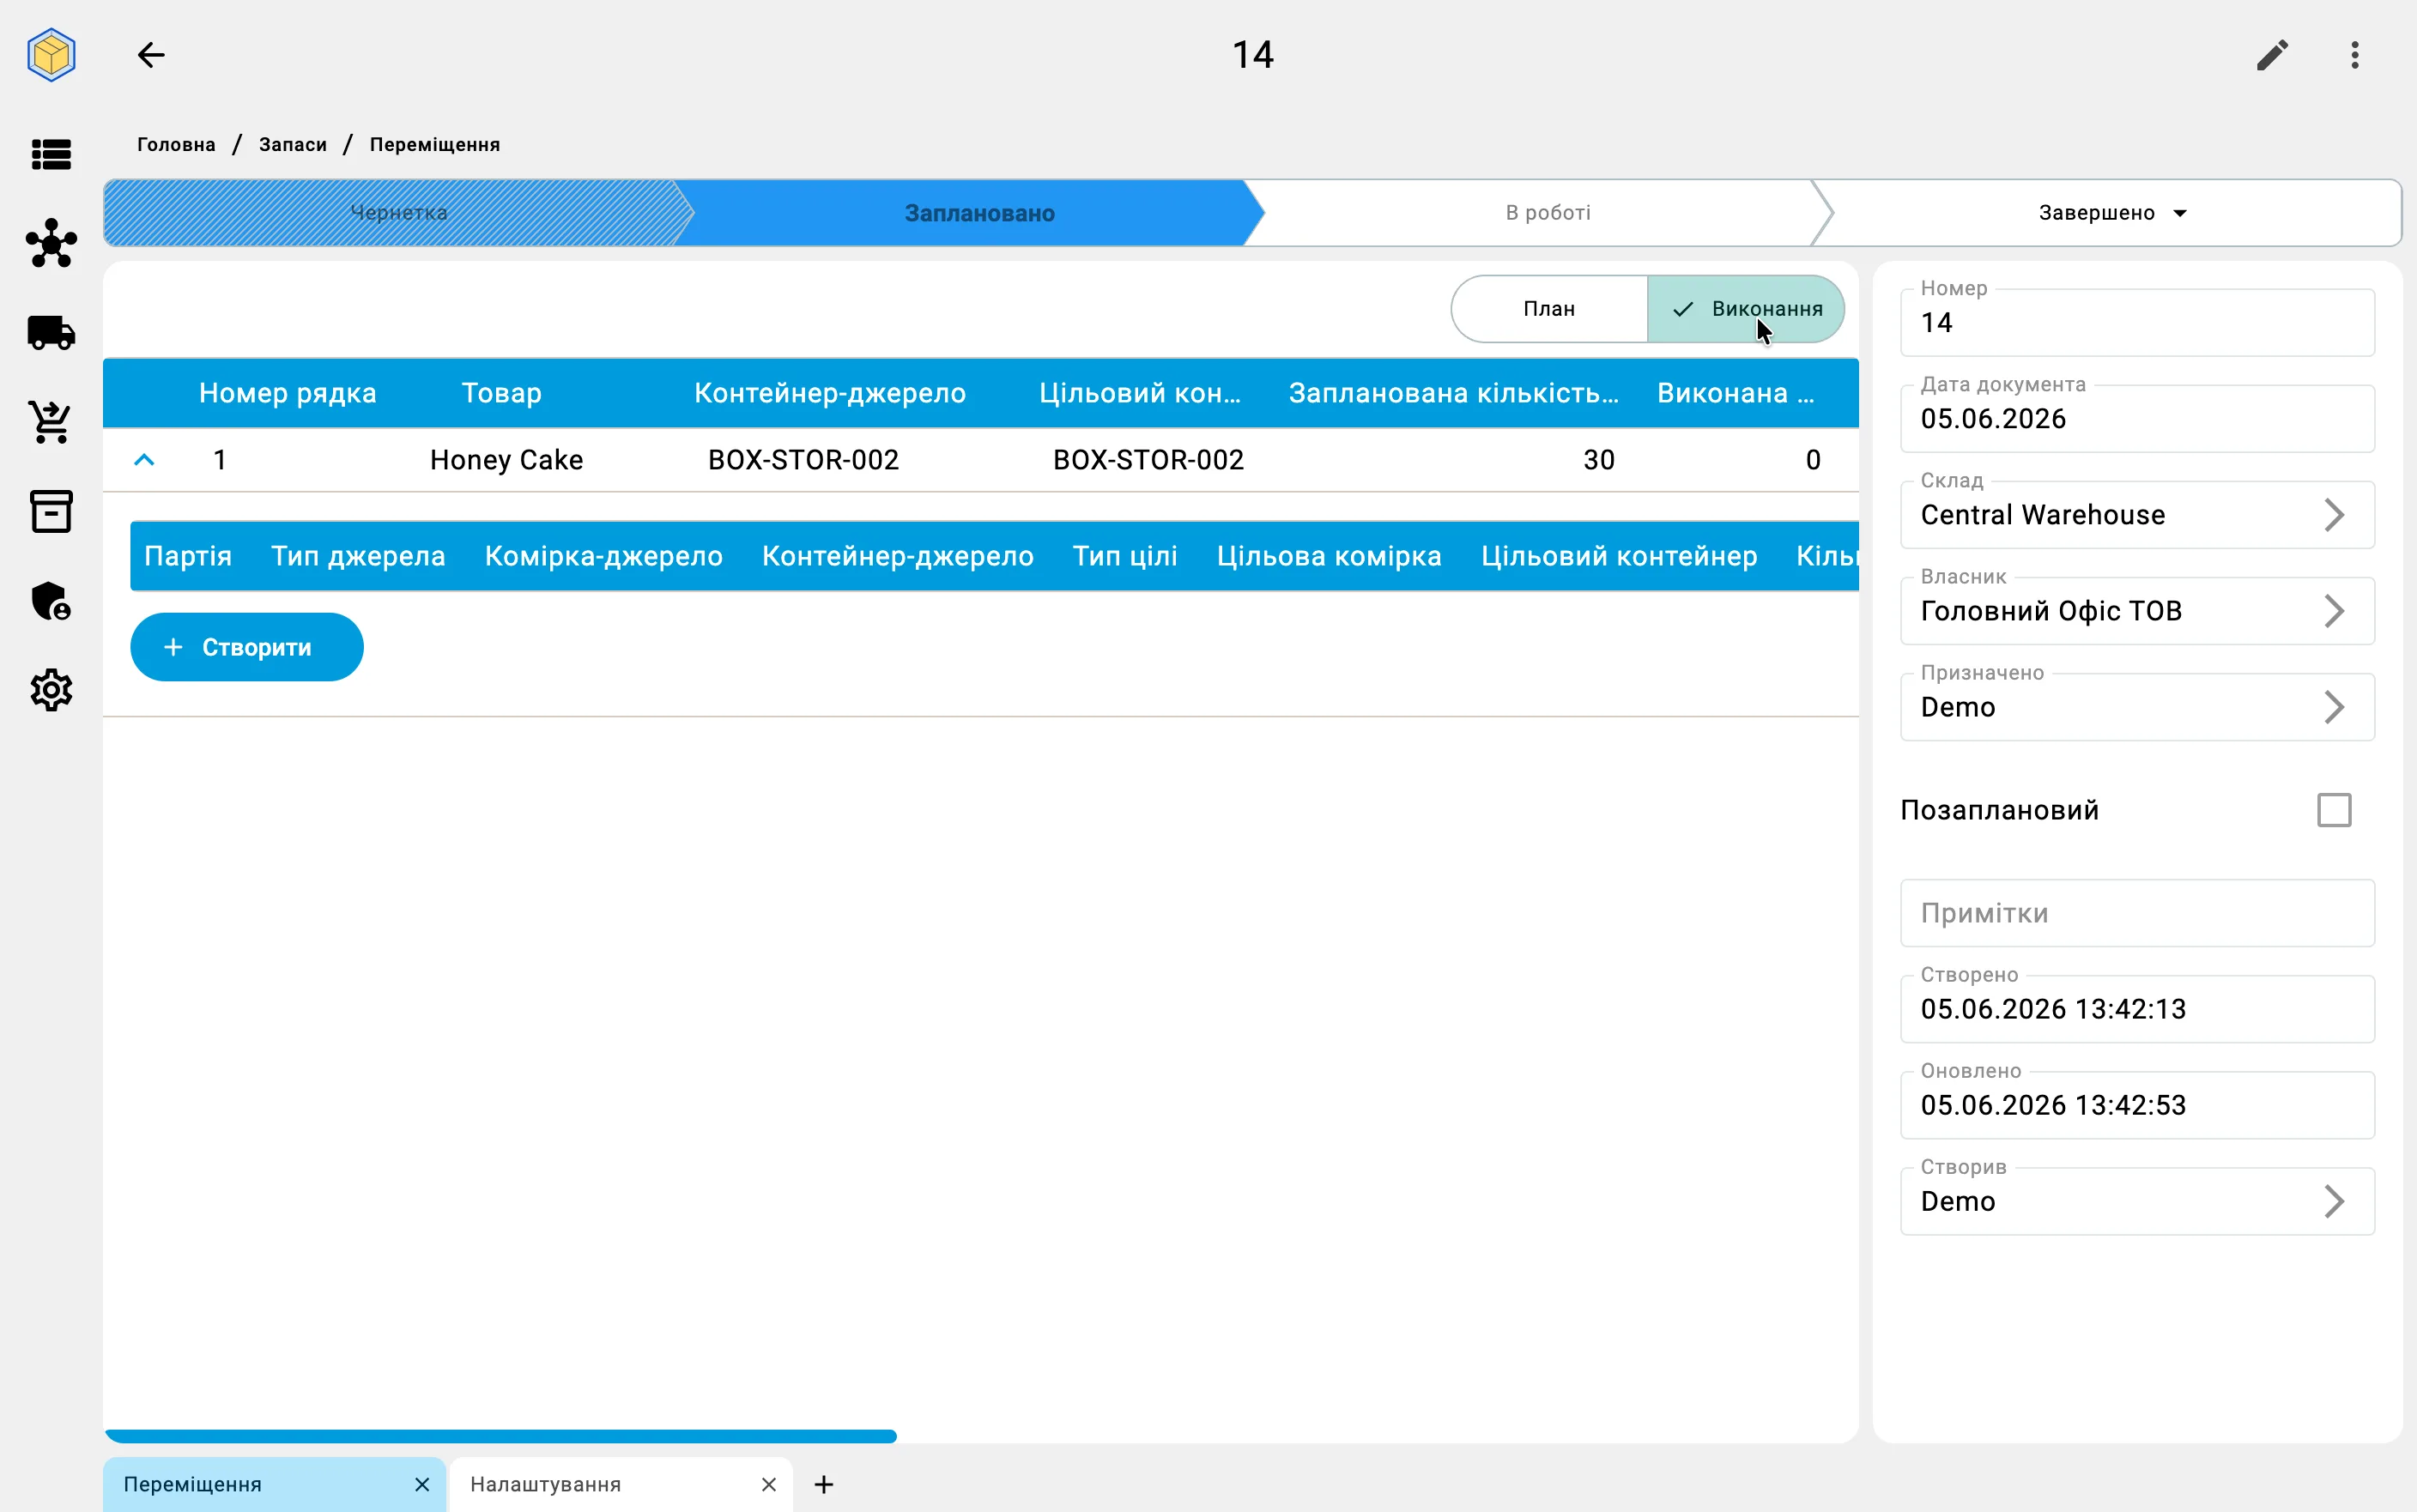
Task: Go to Запаси breadcrumb
Action: [x=293, y=145]
